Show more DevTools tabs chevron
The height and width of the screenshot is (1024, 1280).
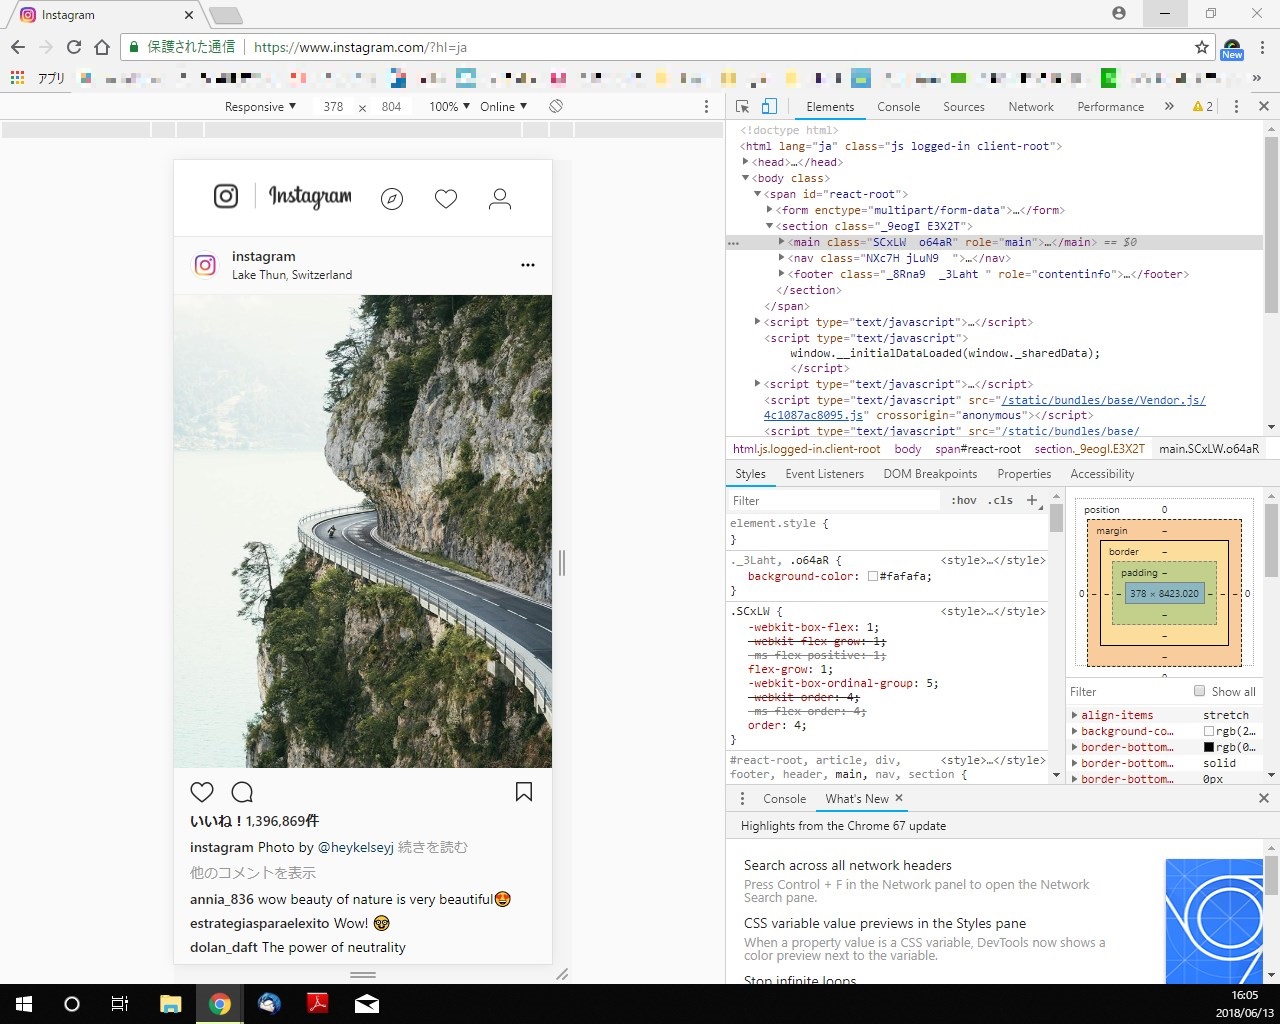[x=1169, y=106]
